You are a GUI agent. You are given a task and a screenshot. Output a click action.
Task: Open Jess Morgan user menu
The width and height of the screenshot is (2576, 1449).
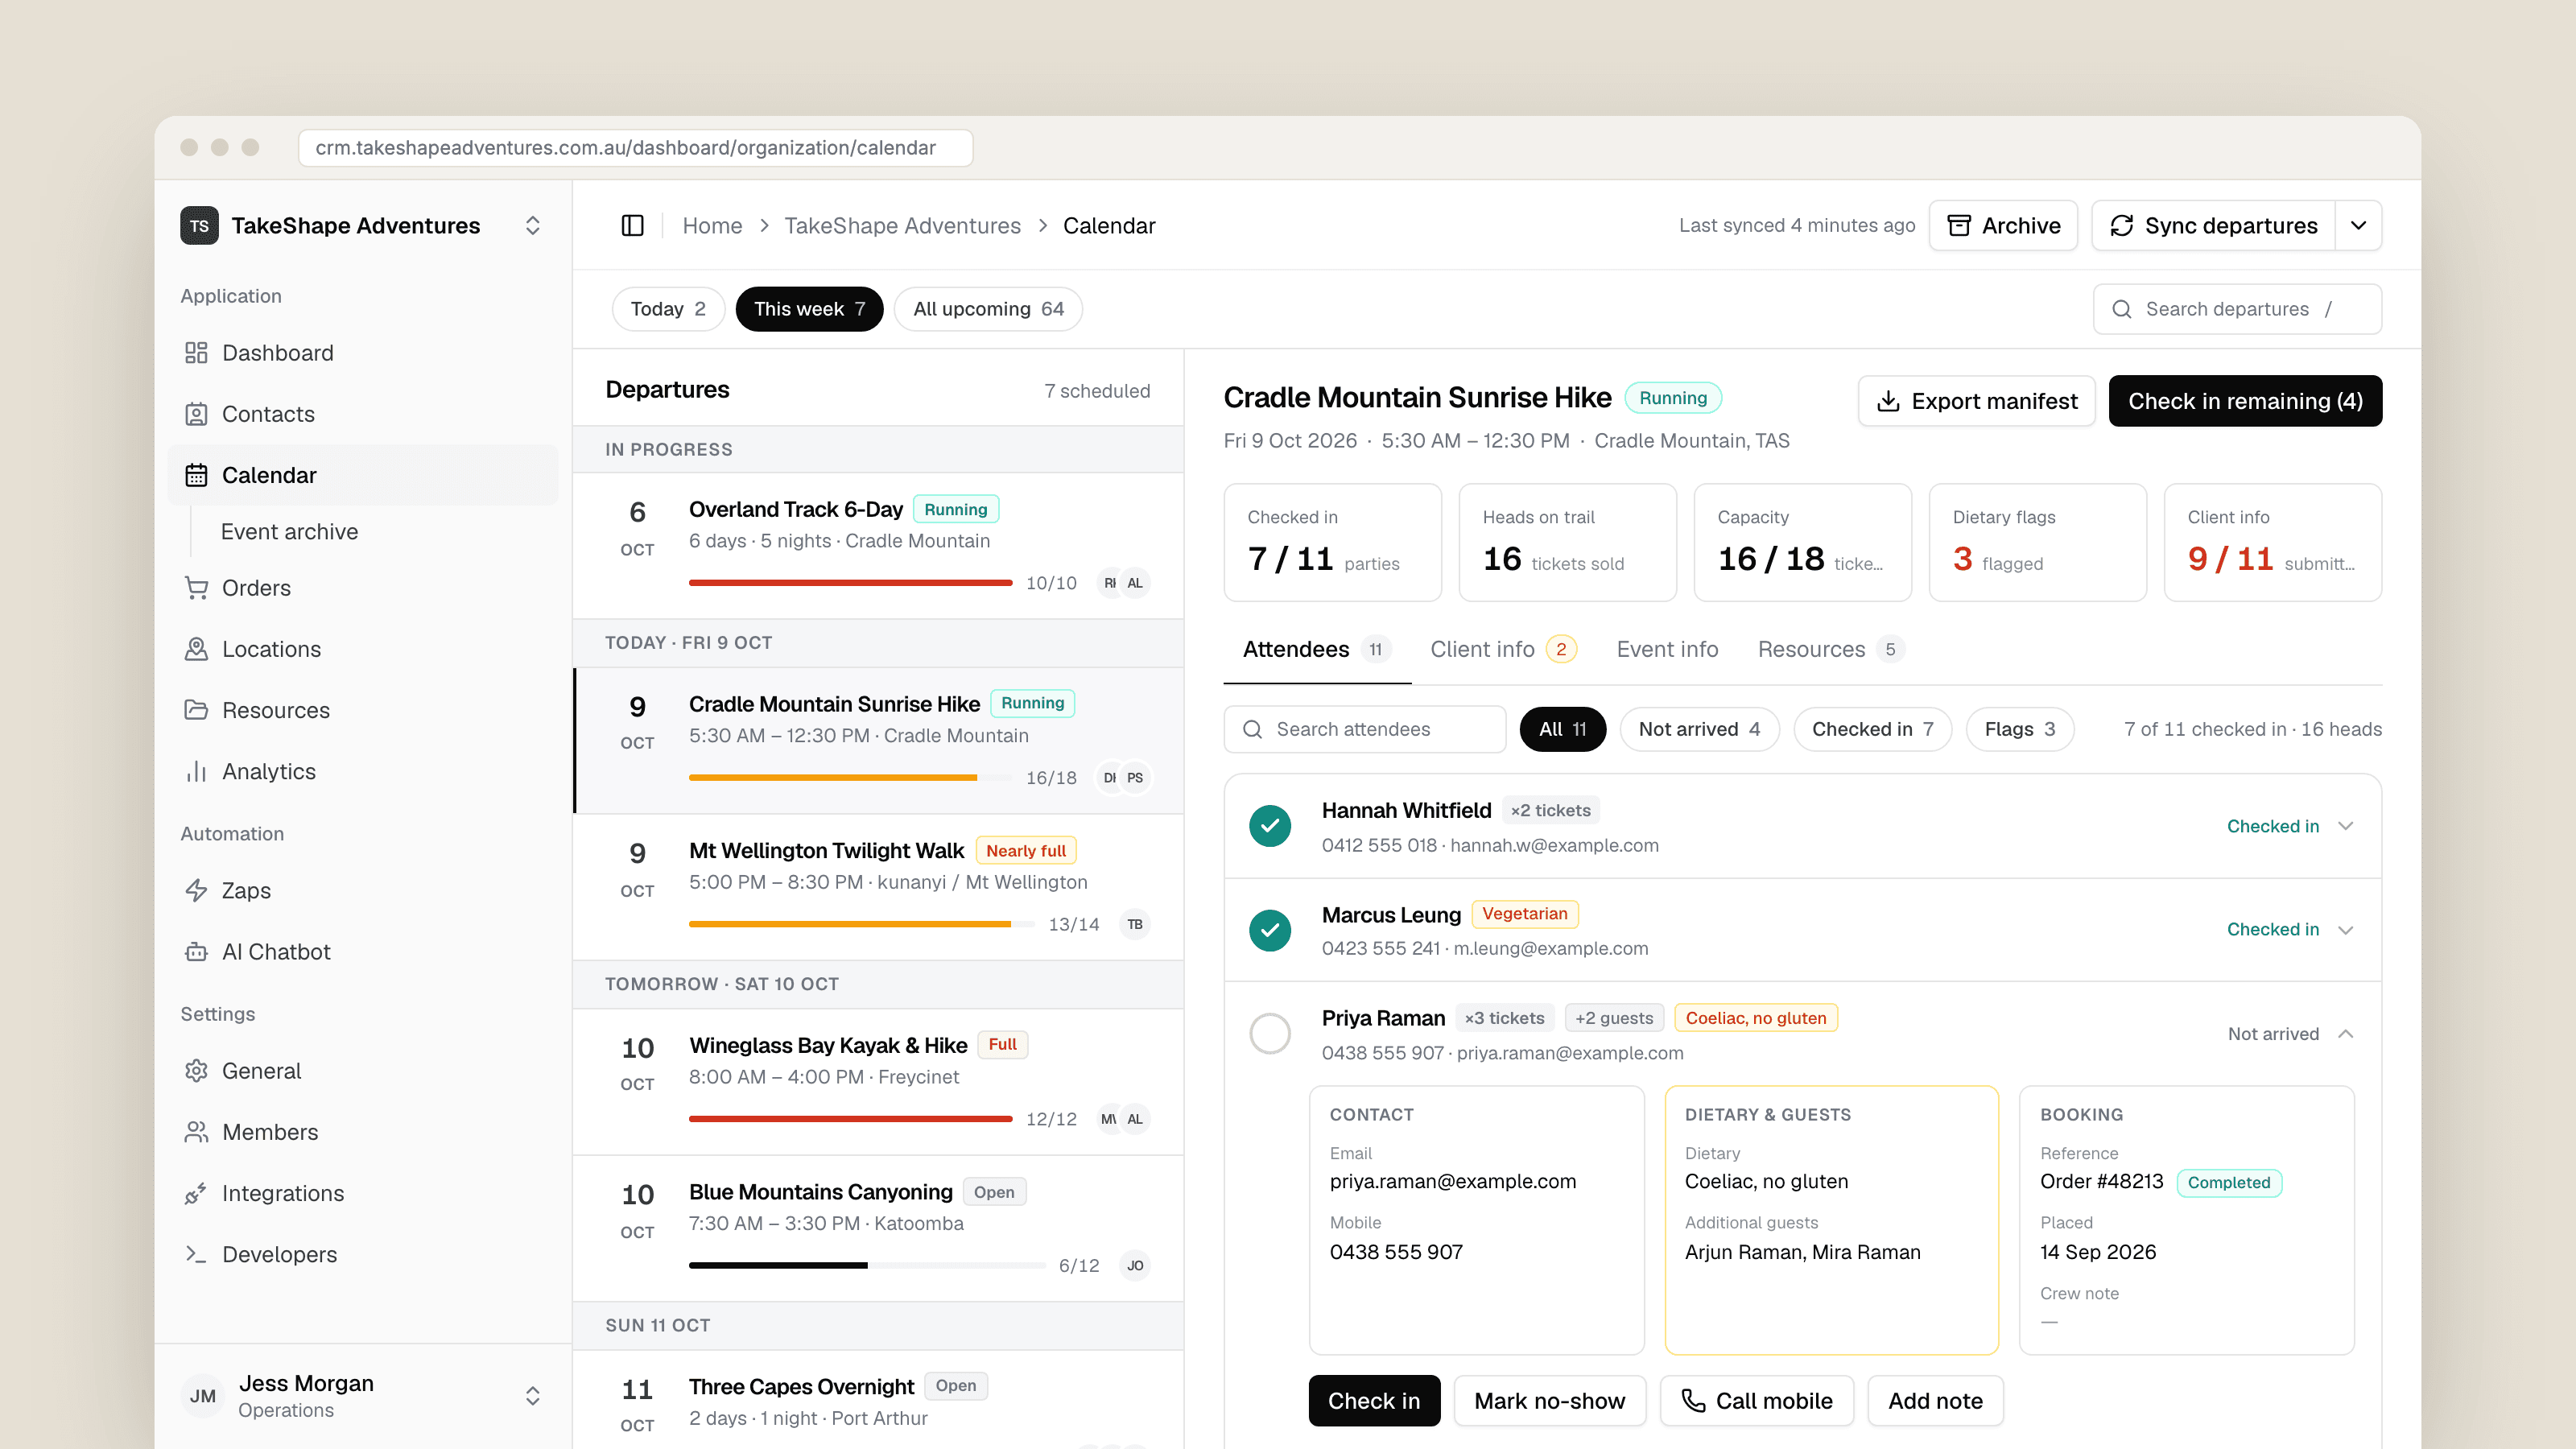coord(362,1396)
